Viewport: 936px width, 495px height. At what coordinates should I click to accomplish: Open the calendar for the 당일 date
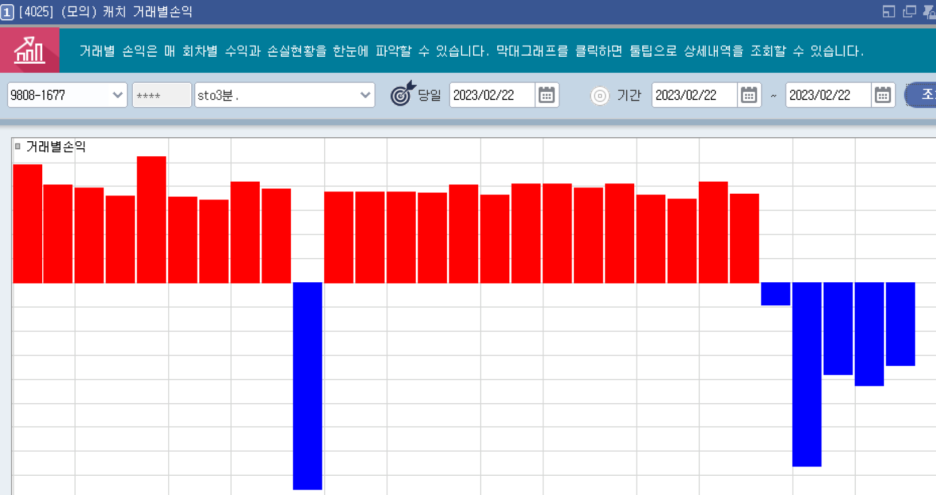546,95
